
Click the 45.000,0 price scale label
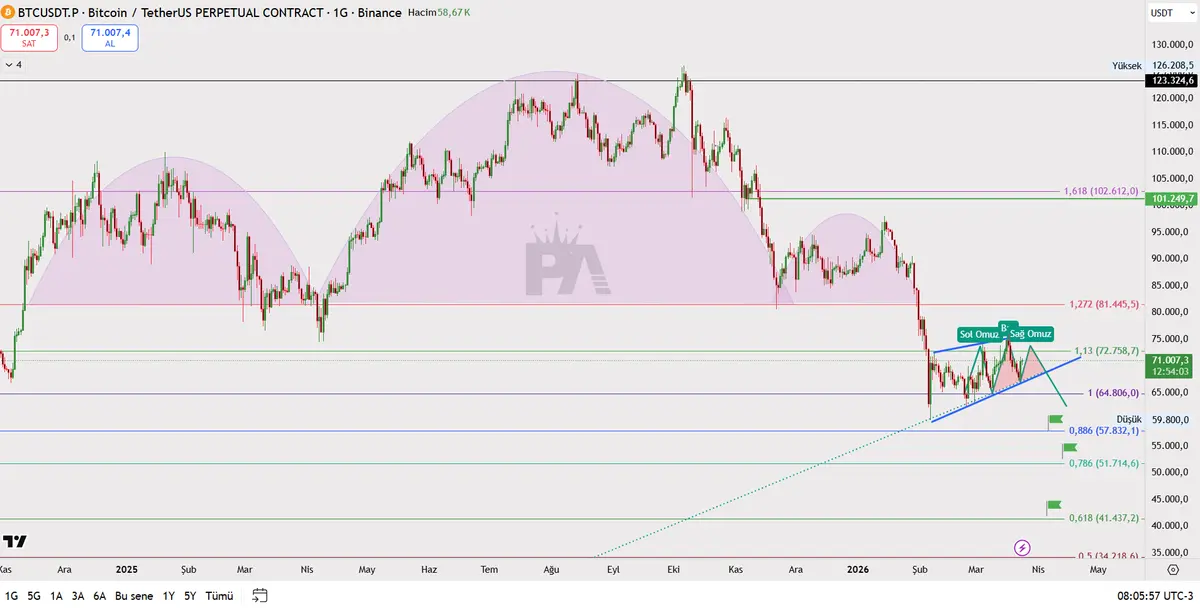(1172, 498)
